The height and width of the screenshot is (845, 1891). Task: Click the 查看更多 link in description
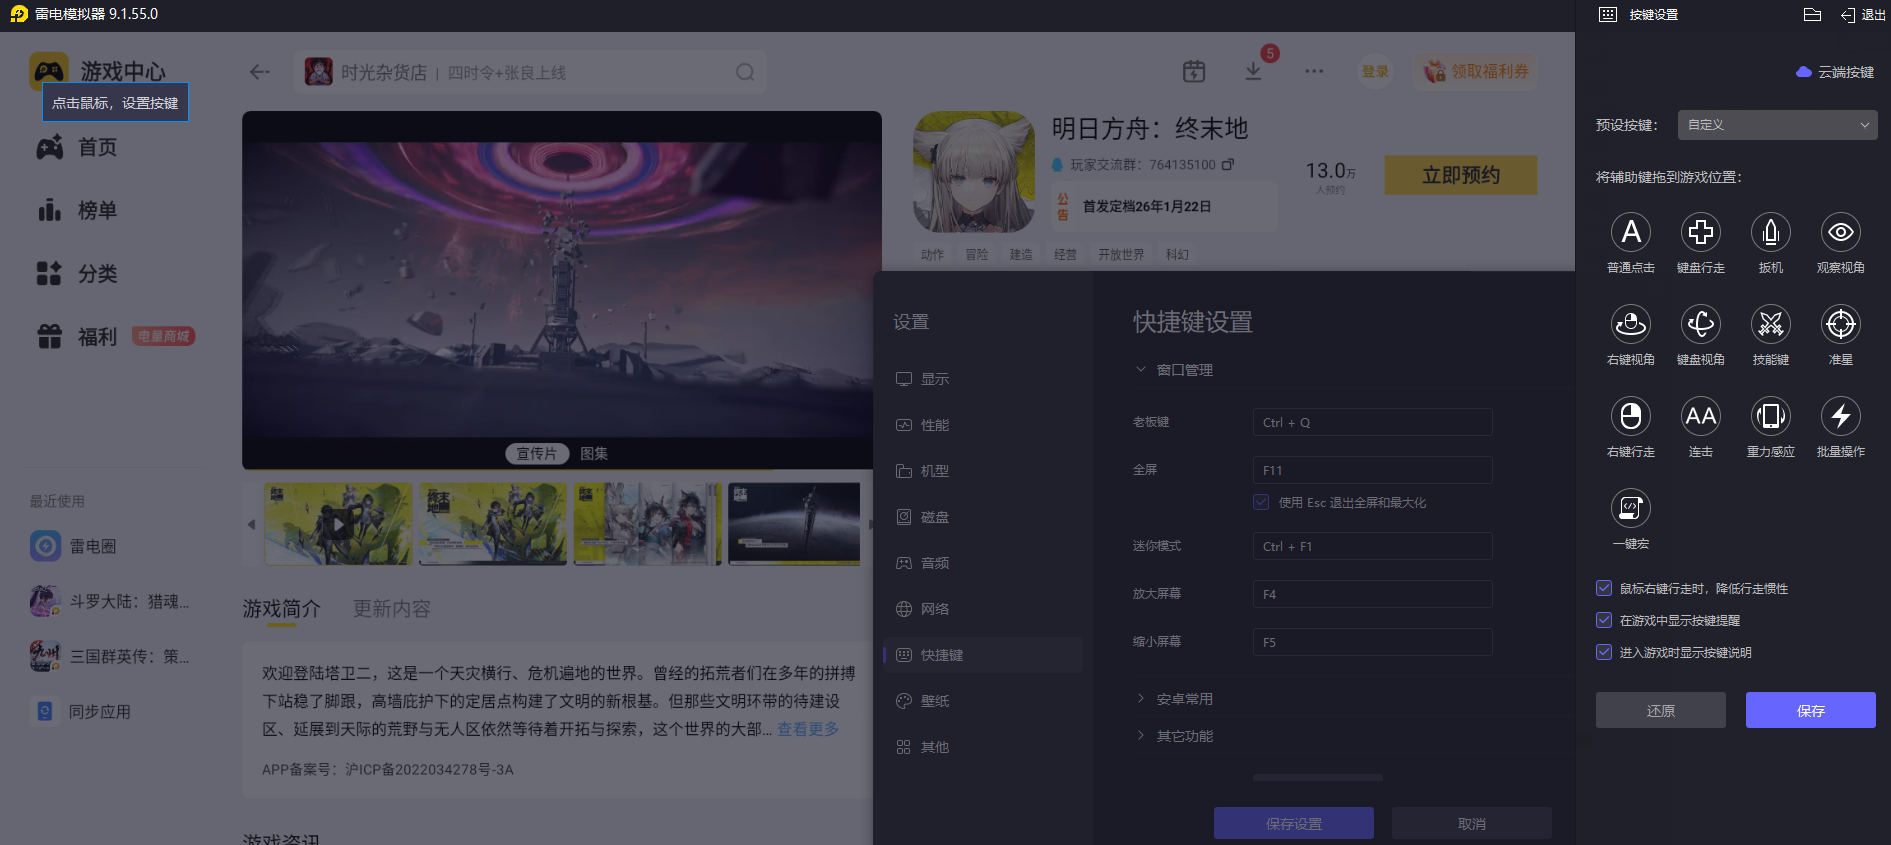808,729
